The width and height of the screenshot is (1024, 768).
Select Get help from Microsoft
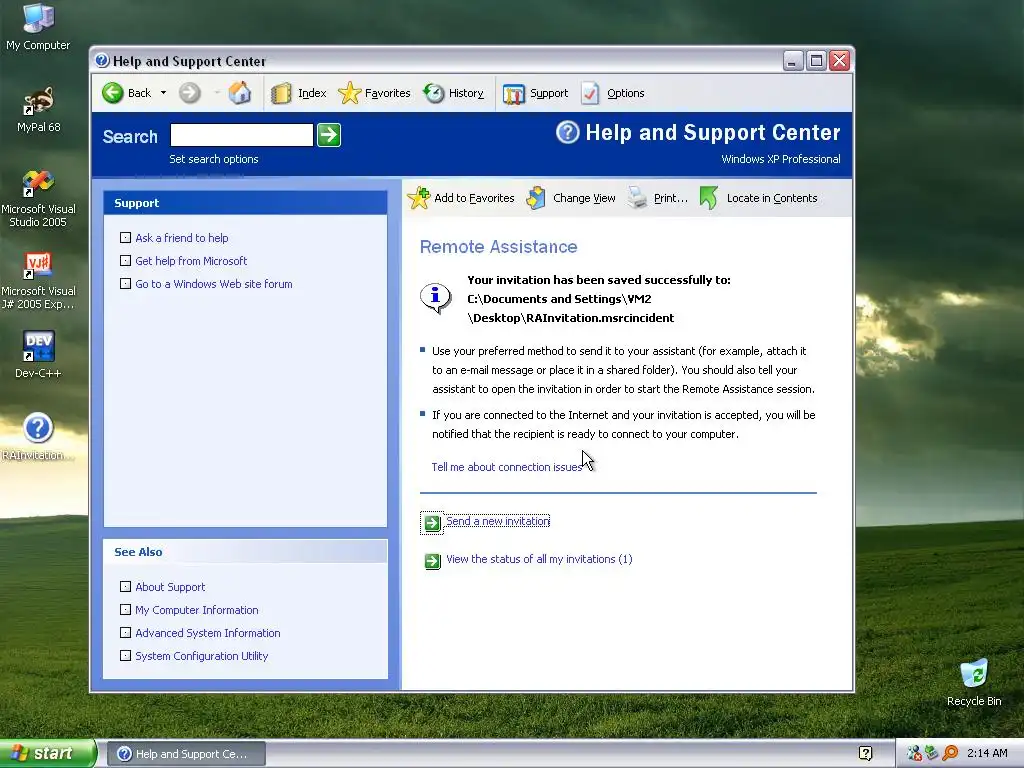coord(191,261)
